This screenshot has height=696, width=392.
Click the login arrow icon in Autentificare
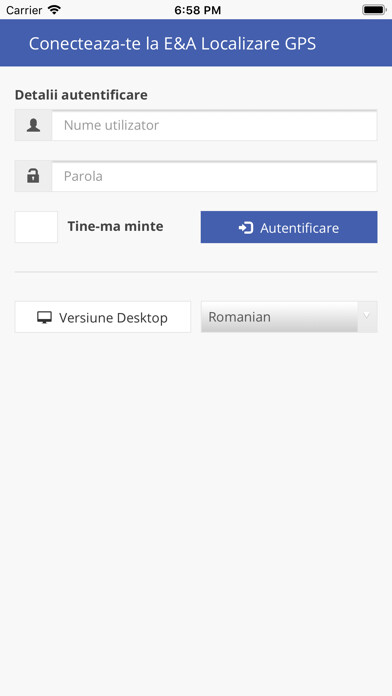tap(246, 228)
